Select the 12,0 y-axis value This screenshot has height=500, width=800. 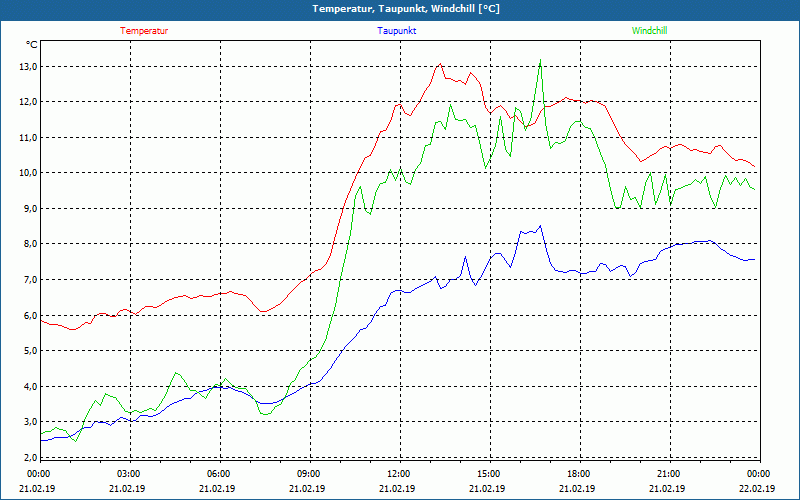tap(29, 102)
